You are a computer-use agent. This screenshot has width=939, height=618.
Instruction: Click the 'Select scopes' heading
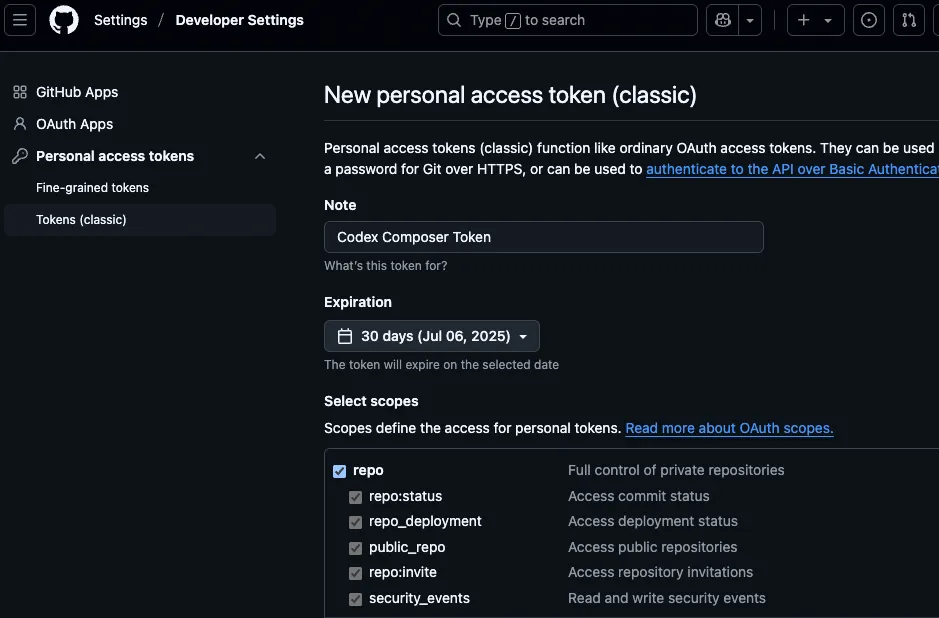point(371,401)
